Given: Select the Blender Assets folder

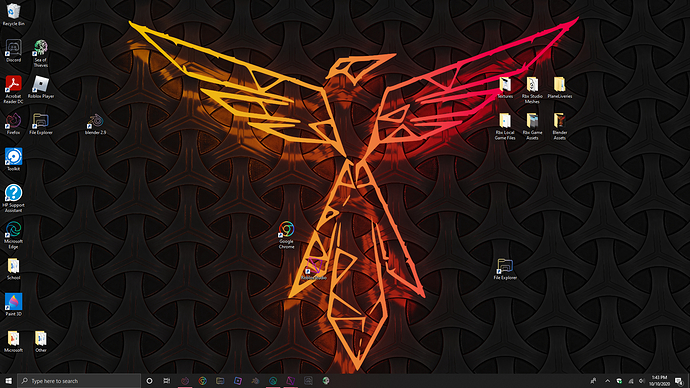Looking at the screenshot, I should [x=560, y=126].
